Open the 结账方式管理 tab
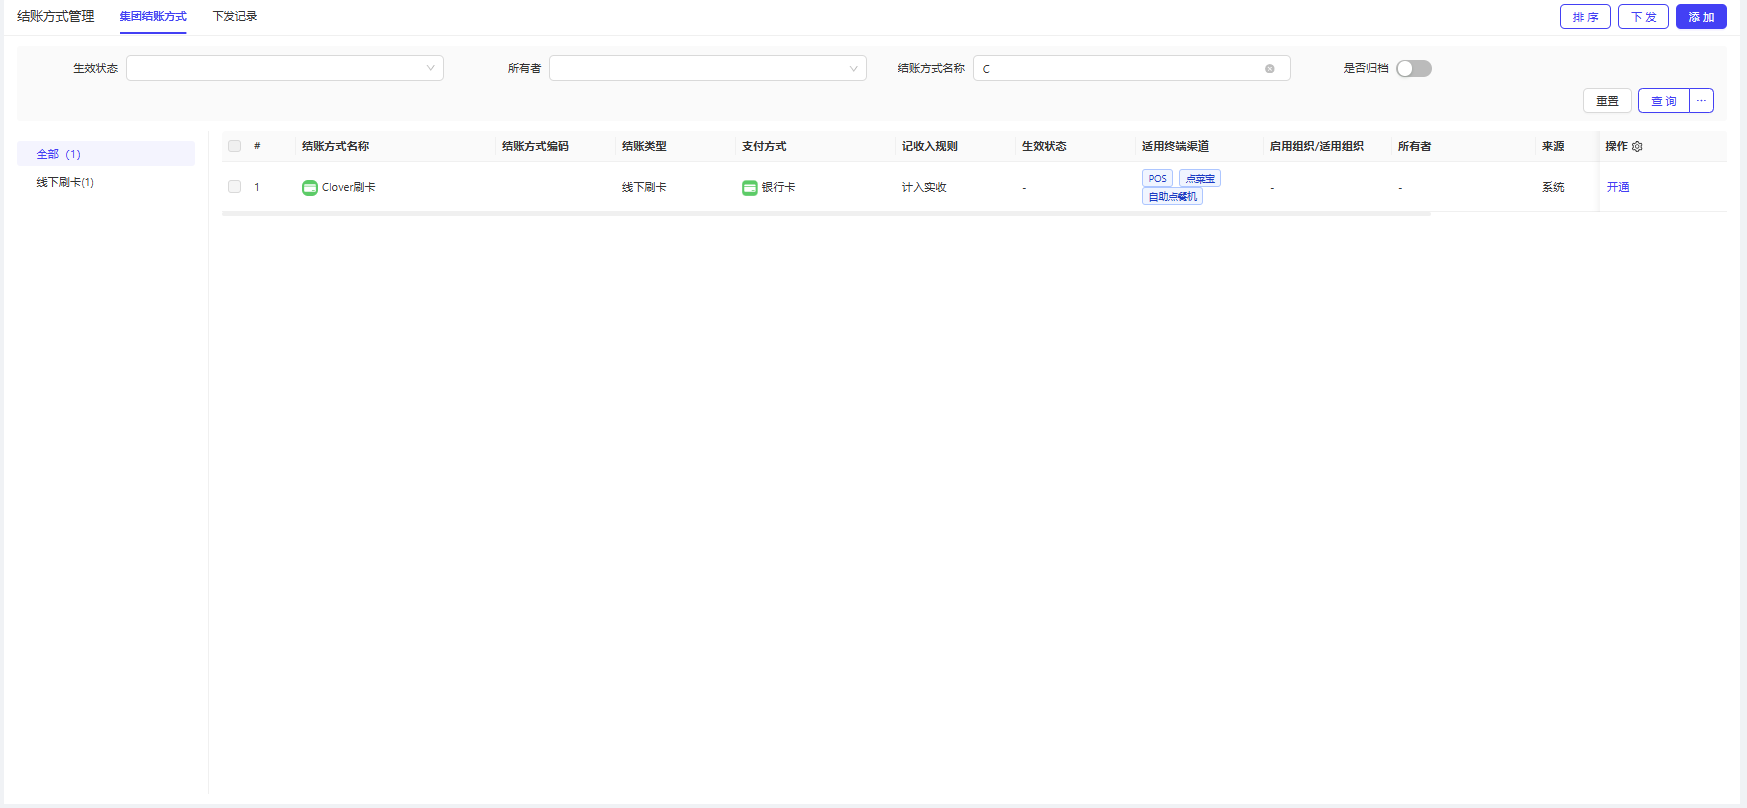 tap(56, 16)
